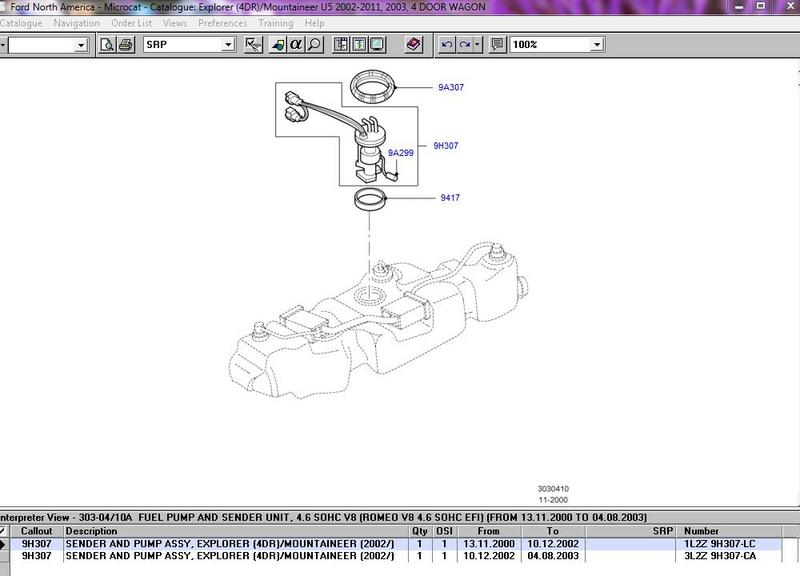The image size is (800, 576).
Task: Click the Callout column header
Action: (37, 531)
